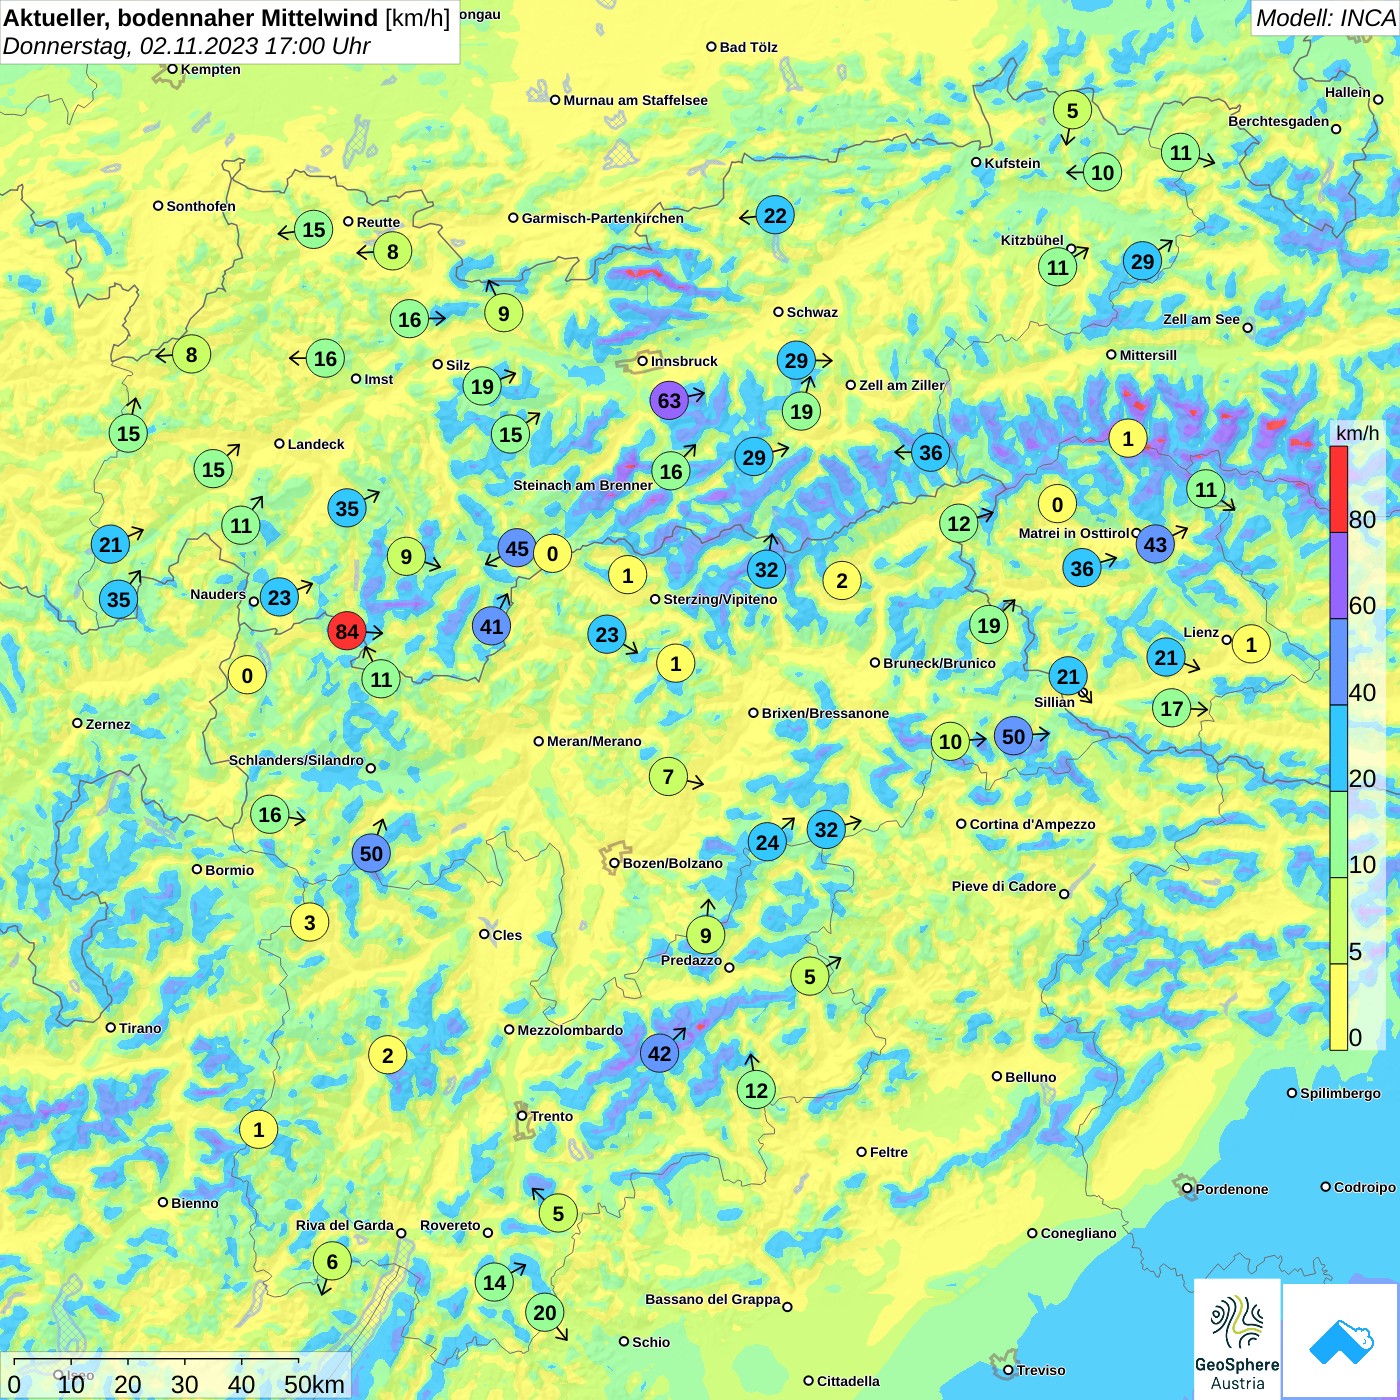Click the 12 marker above Feltre
This screenshot has height=1400, width=1400.
(757, 1090)
